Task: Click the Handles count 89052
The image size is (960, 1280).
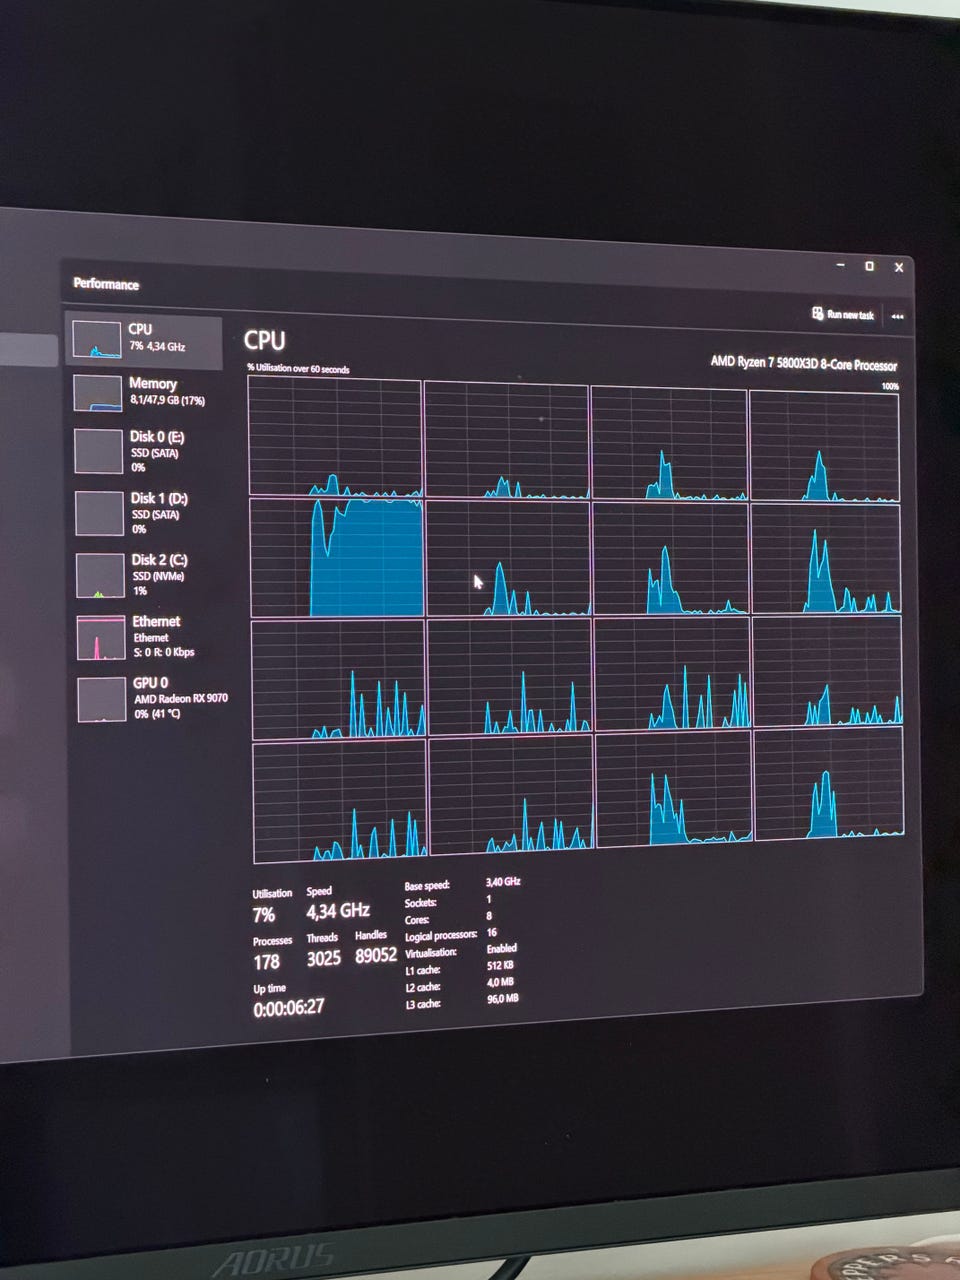Action: tap(375, 955)
